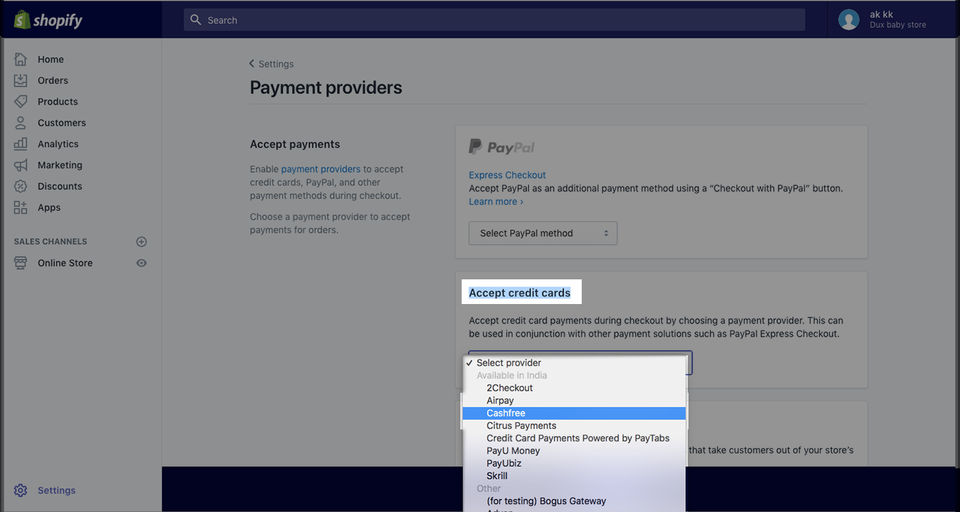Open the Express Checkout link
960x512 pixels.
pyautogui.click(x=507, y=175)
